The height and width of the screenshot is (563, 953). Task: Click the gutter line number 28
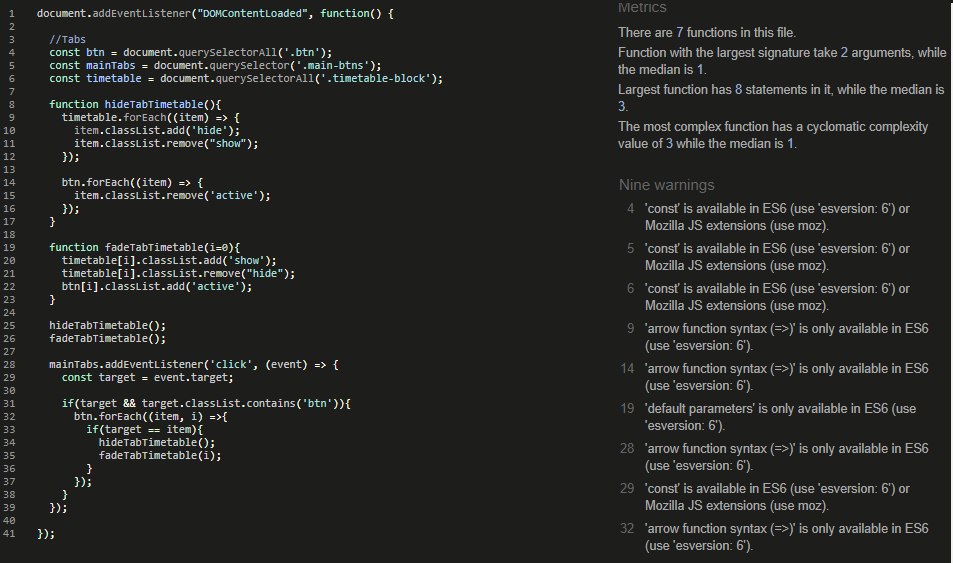click(x=9, y=365)
